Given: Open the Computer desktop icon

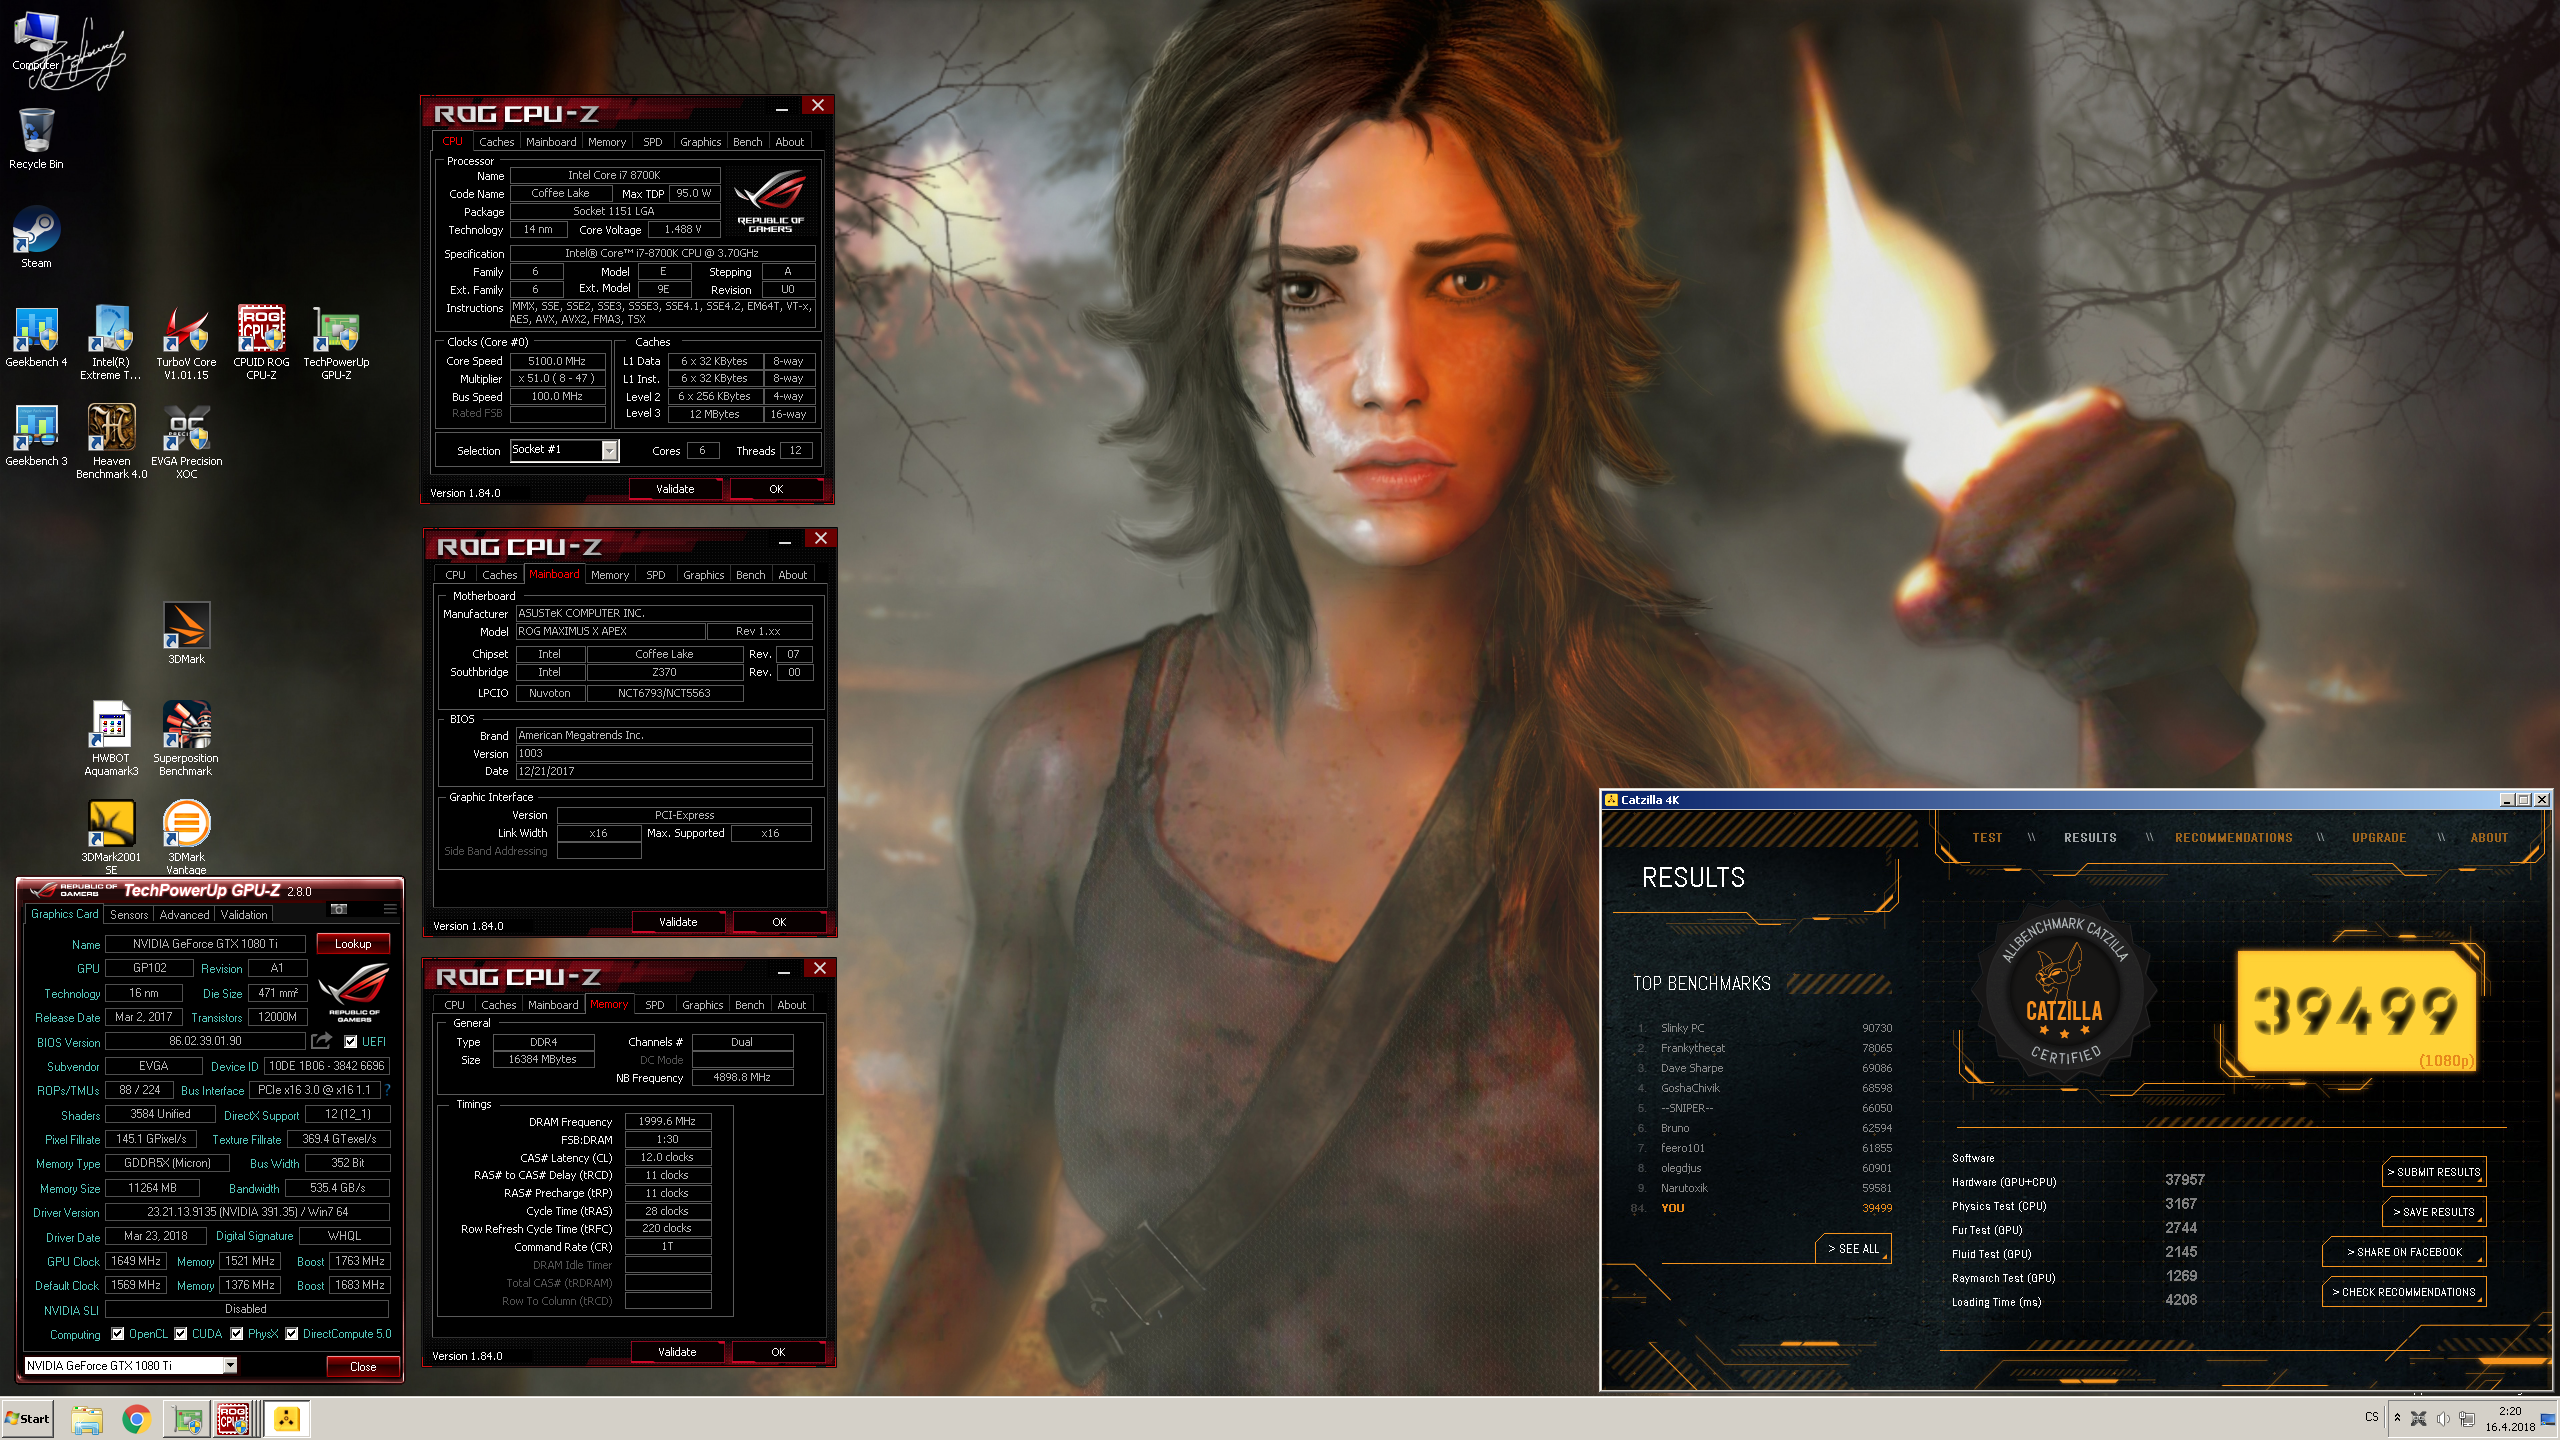Looking at the screenshot, I should 36,42.
